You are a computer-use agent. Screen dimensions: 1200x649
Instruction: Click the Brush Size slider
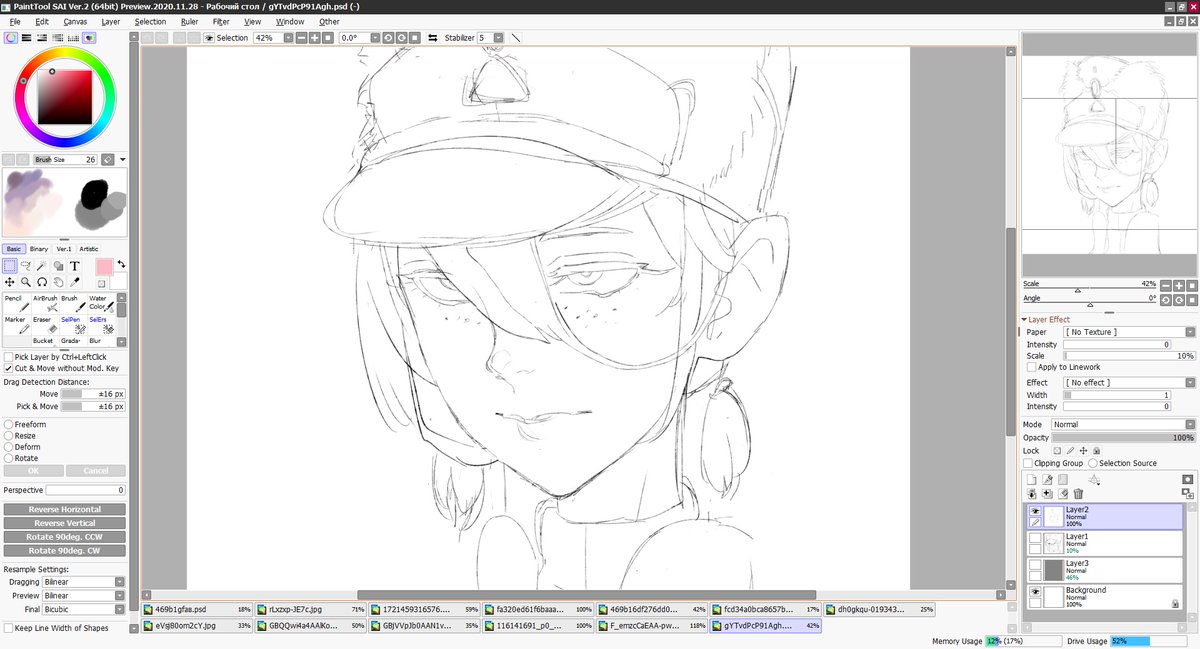click(x=64, y=159)
